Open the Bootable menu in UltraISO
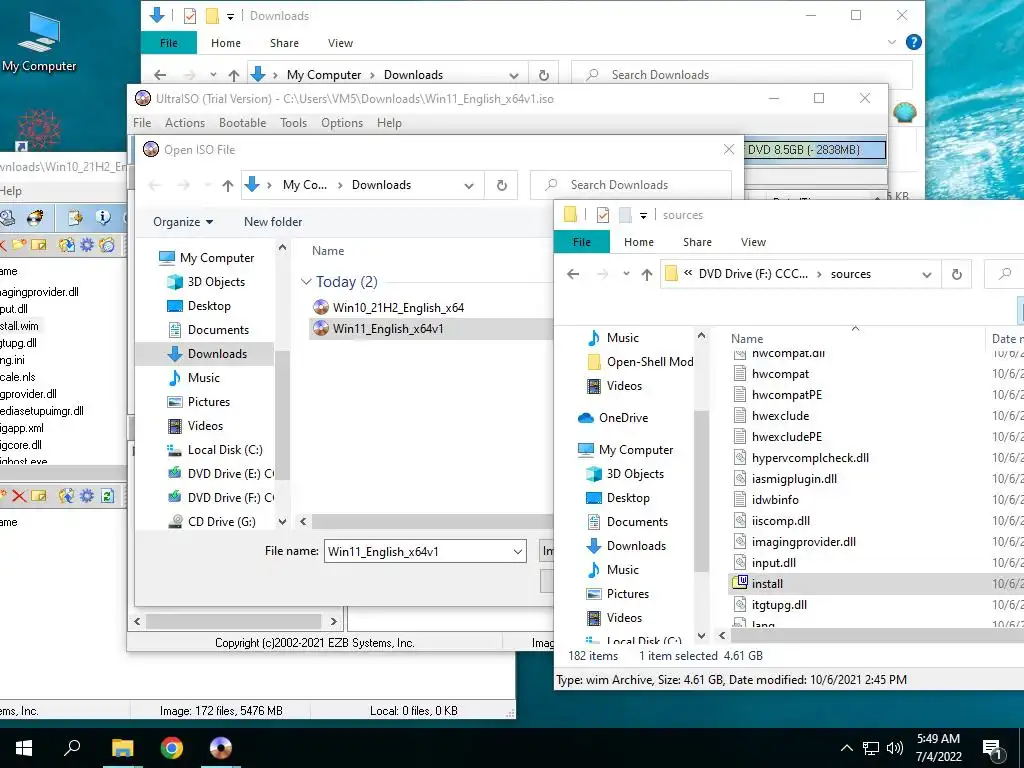This screenshot has width=1024, height=768. click(x=242, y=123)
